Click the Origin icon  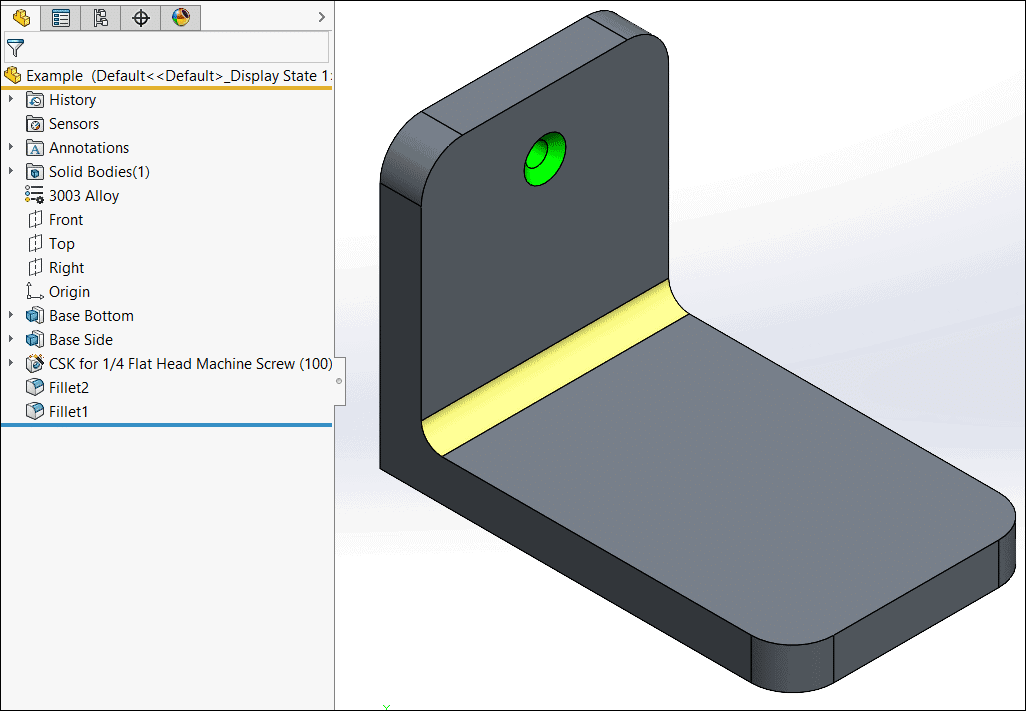(x=35, y=291)
